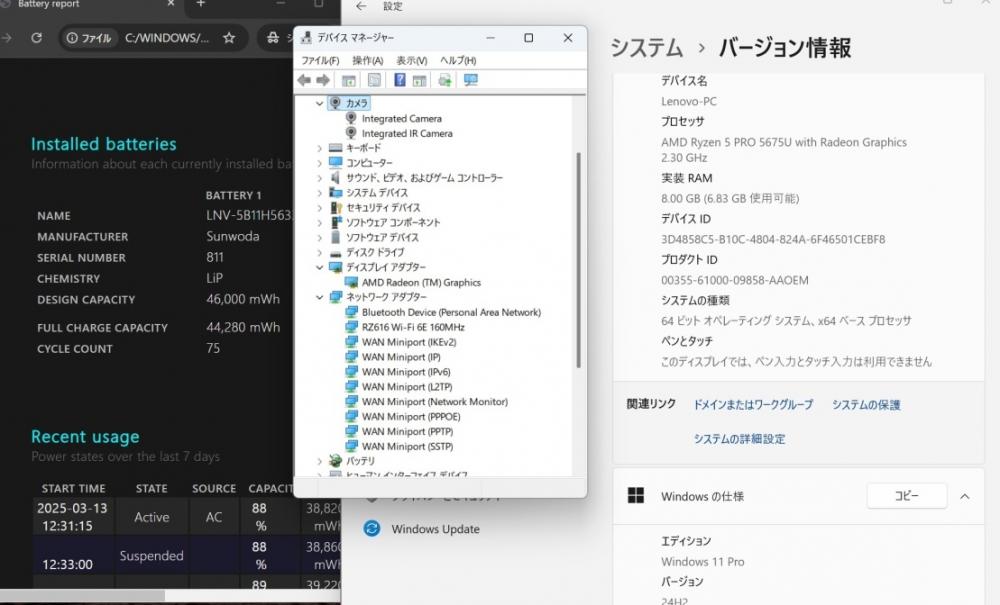Expand the サウンド、ビデオ、およびゲーム コントローラー category
This screenshot has width=1000, height=605.
(320, 178)
